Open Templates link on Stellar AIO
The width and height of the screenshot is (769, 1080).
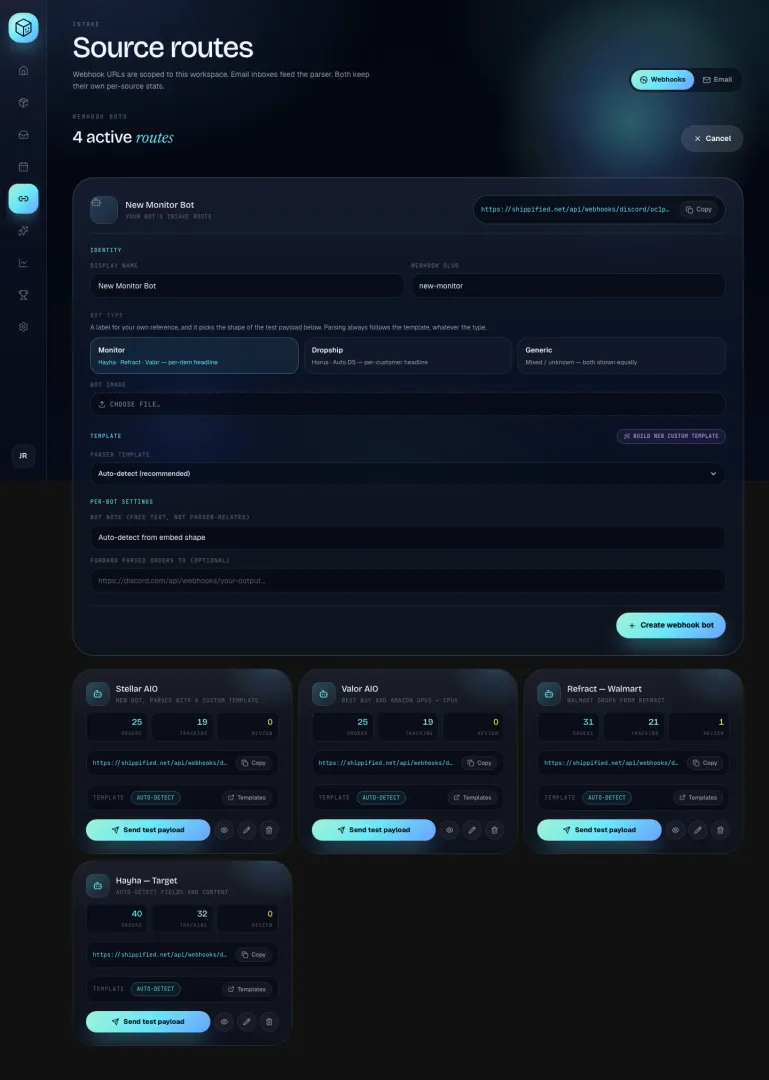pyautogui.click(x=247, y=798)
